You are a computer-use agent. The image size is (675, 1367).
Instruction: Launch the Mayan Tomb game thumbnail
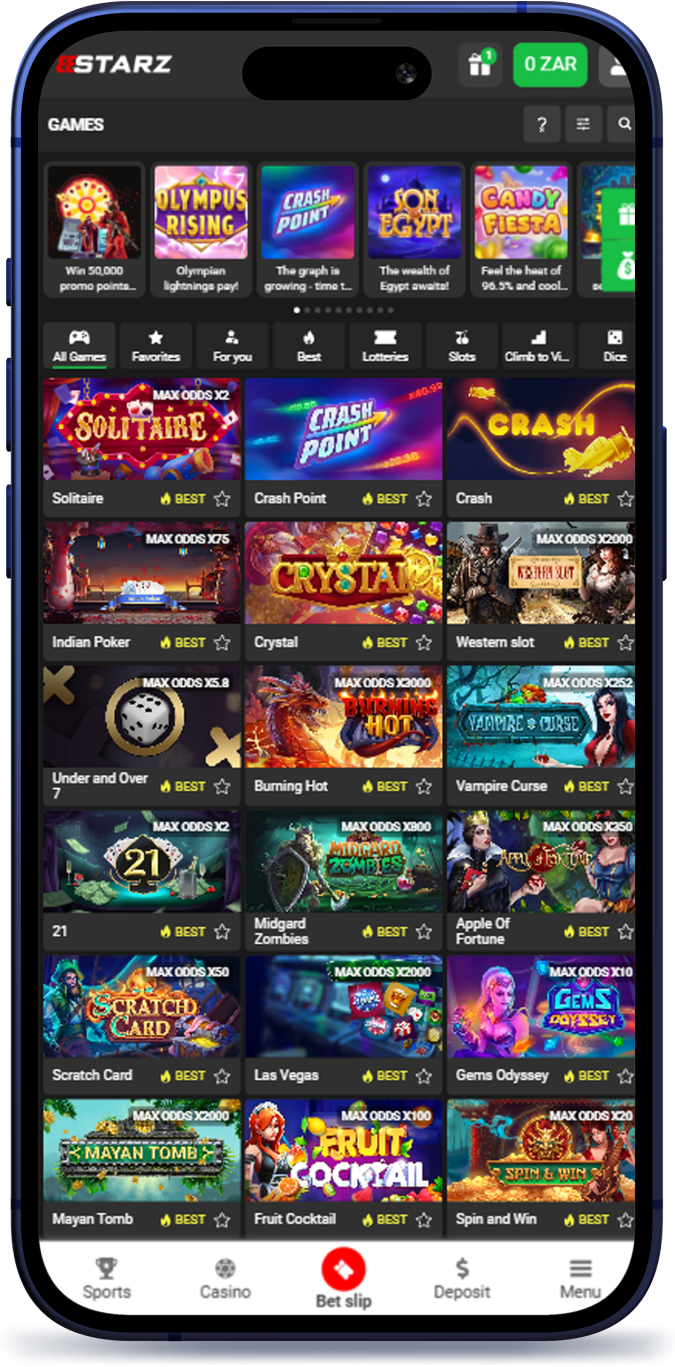pos(142,1149)
